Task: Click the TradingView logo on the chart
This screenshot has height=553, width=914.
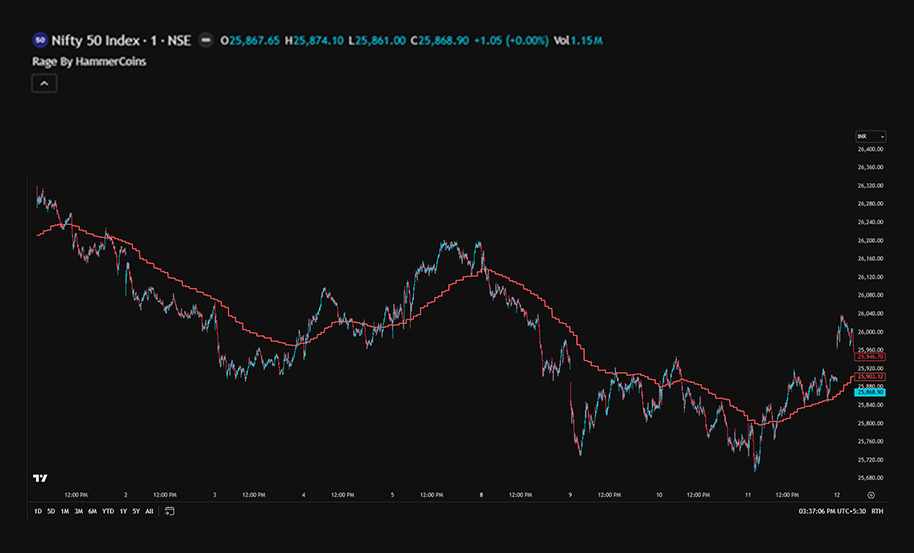Action: pos(41,478)
